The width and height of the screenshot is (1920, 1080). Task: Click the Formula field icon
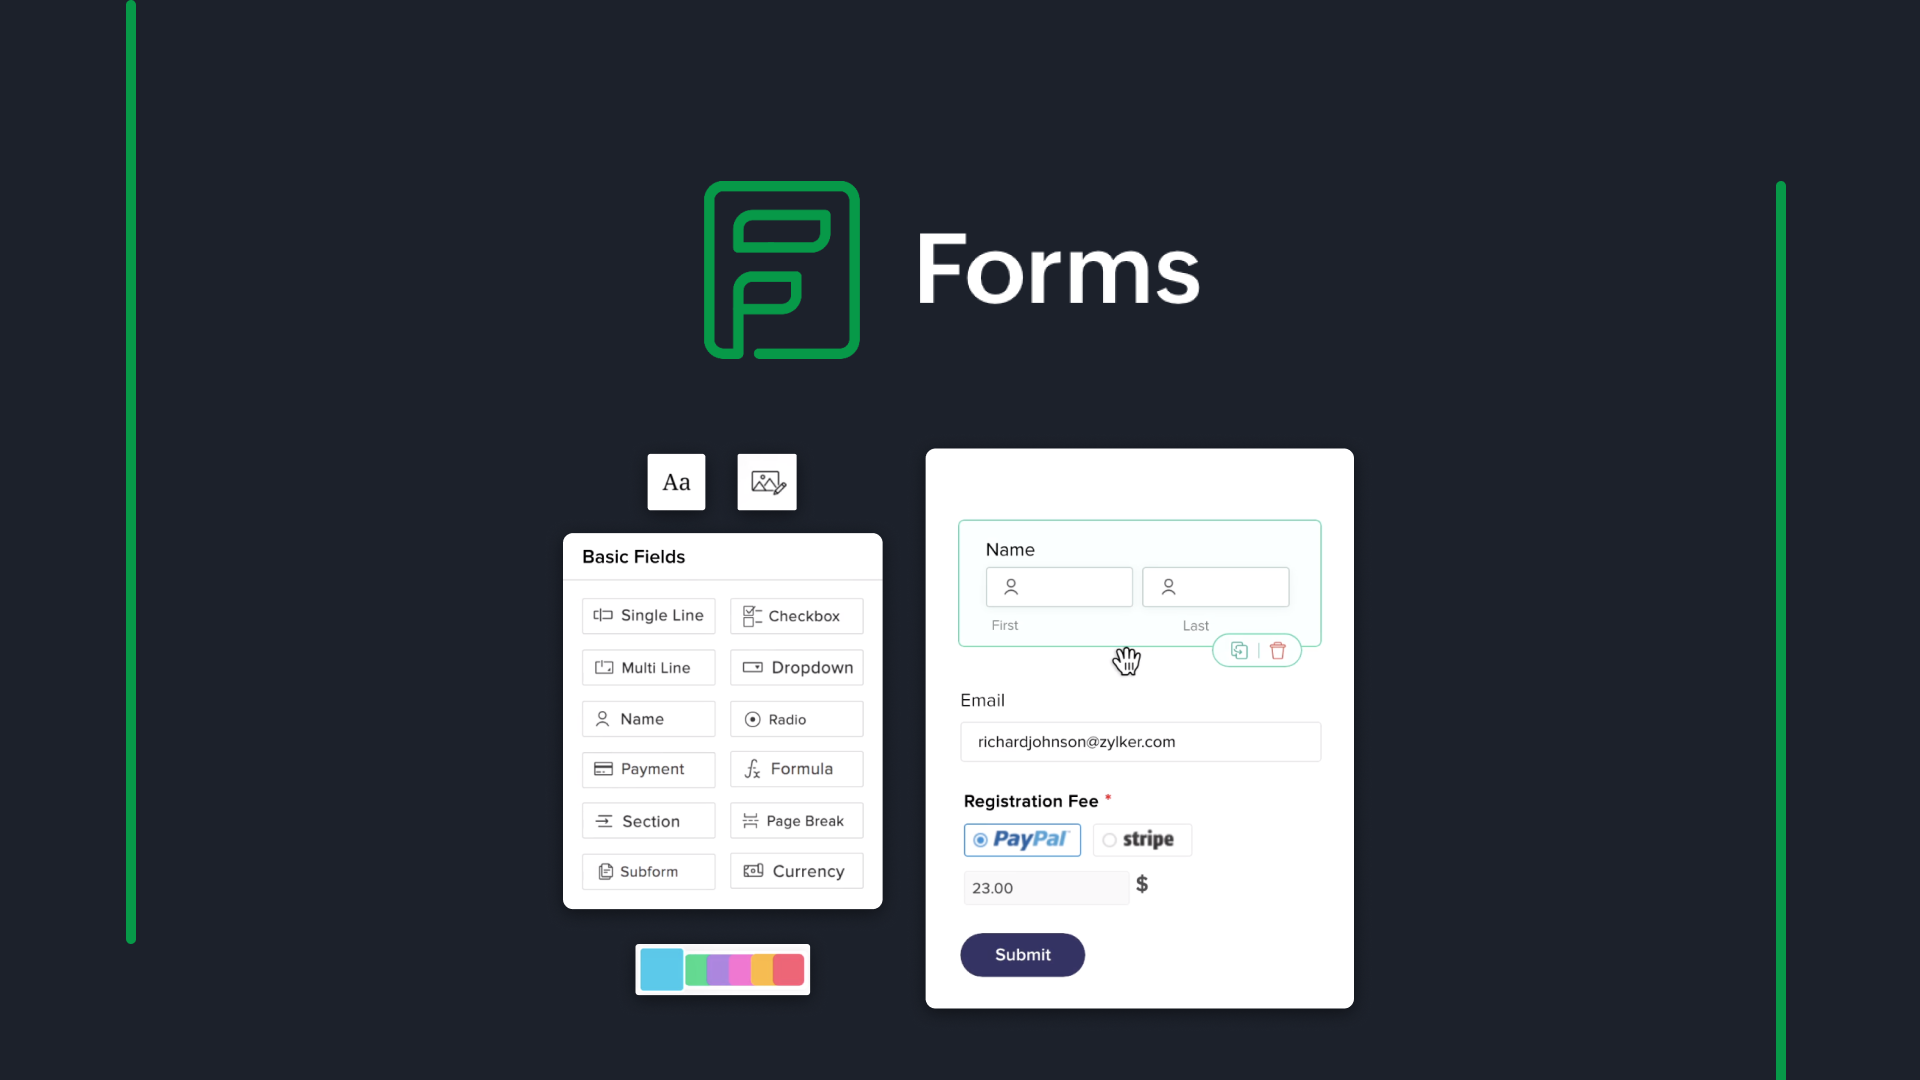coord(754,769)
